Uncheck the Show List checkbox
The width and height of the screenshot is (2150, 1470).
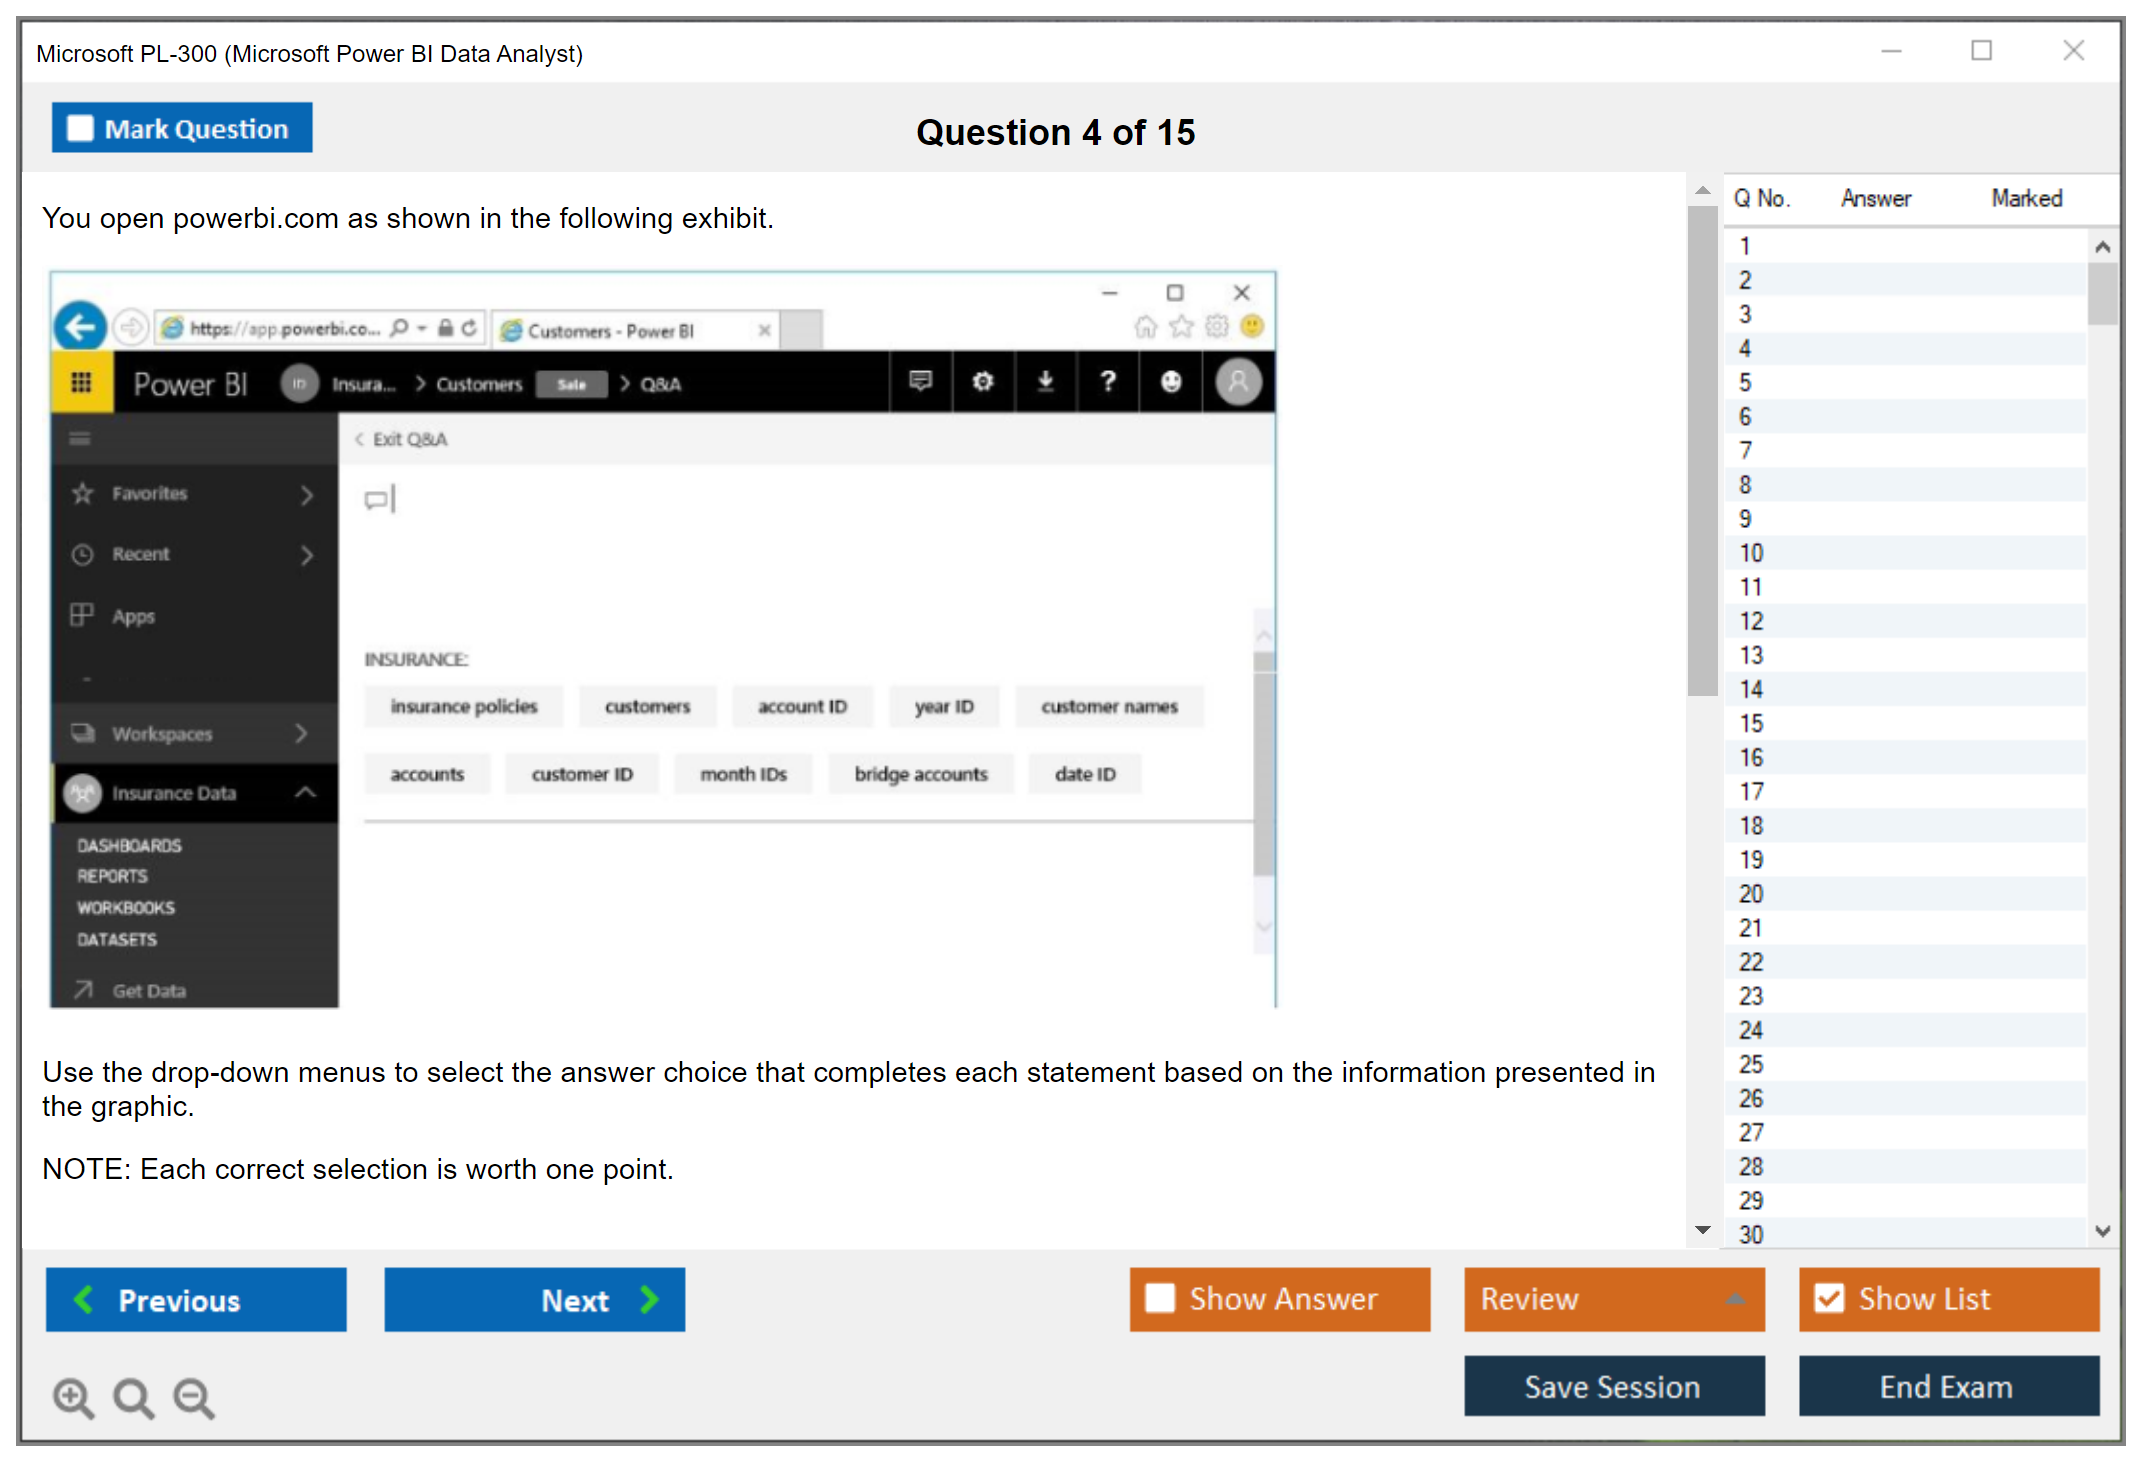pos(1829,1298)
